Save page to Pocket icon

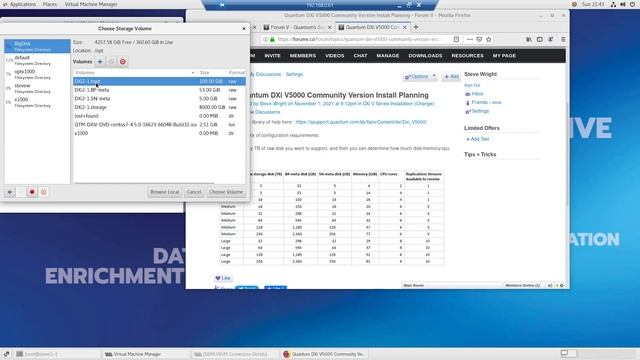479,40
